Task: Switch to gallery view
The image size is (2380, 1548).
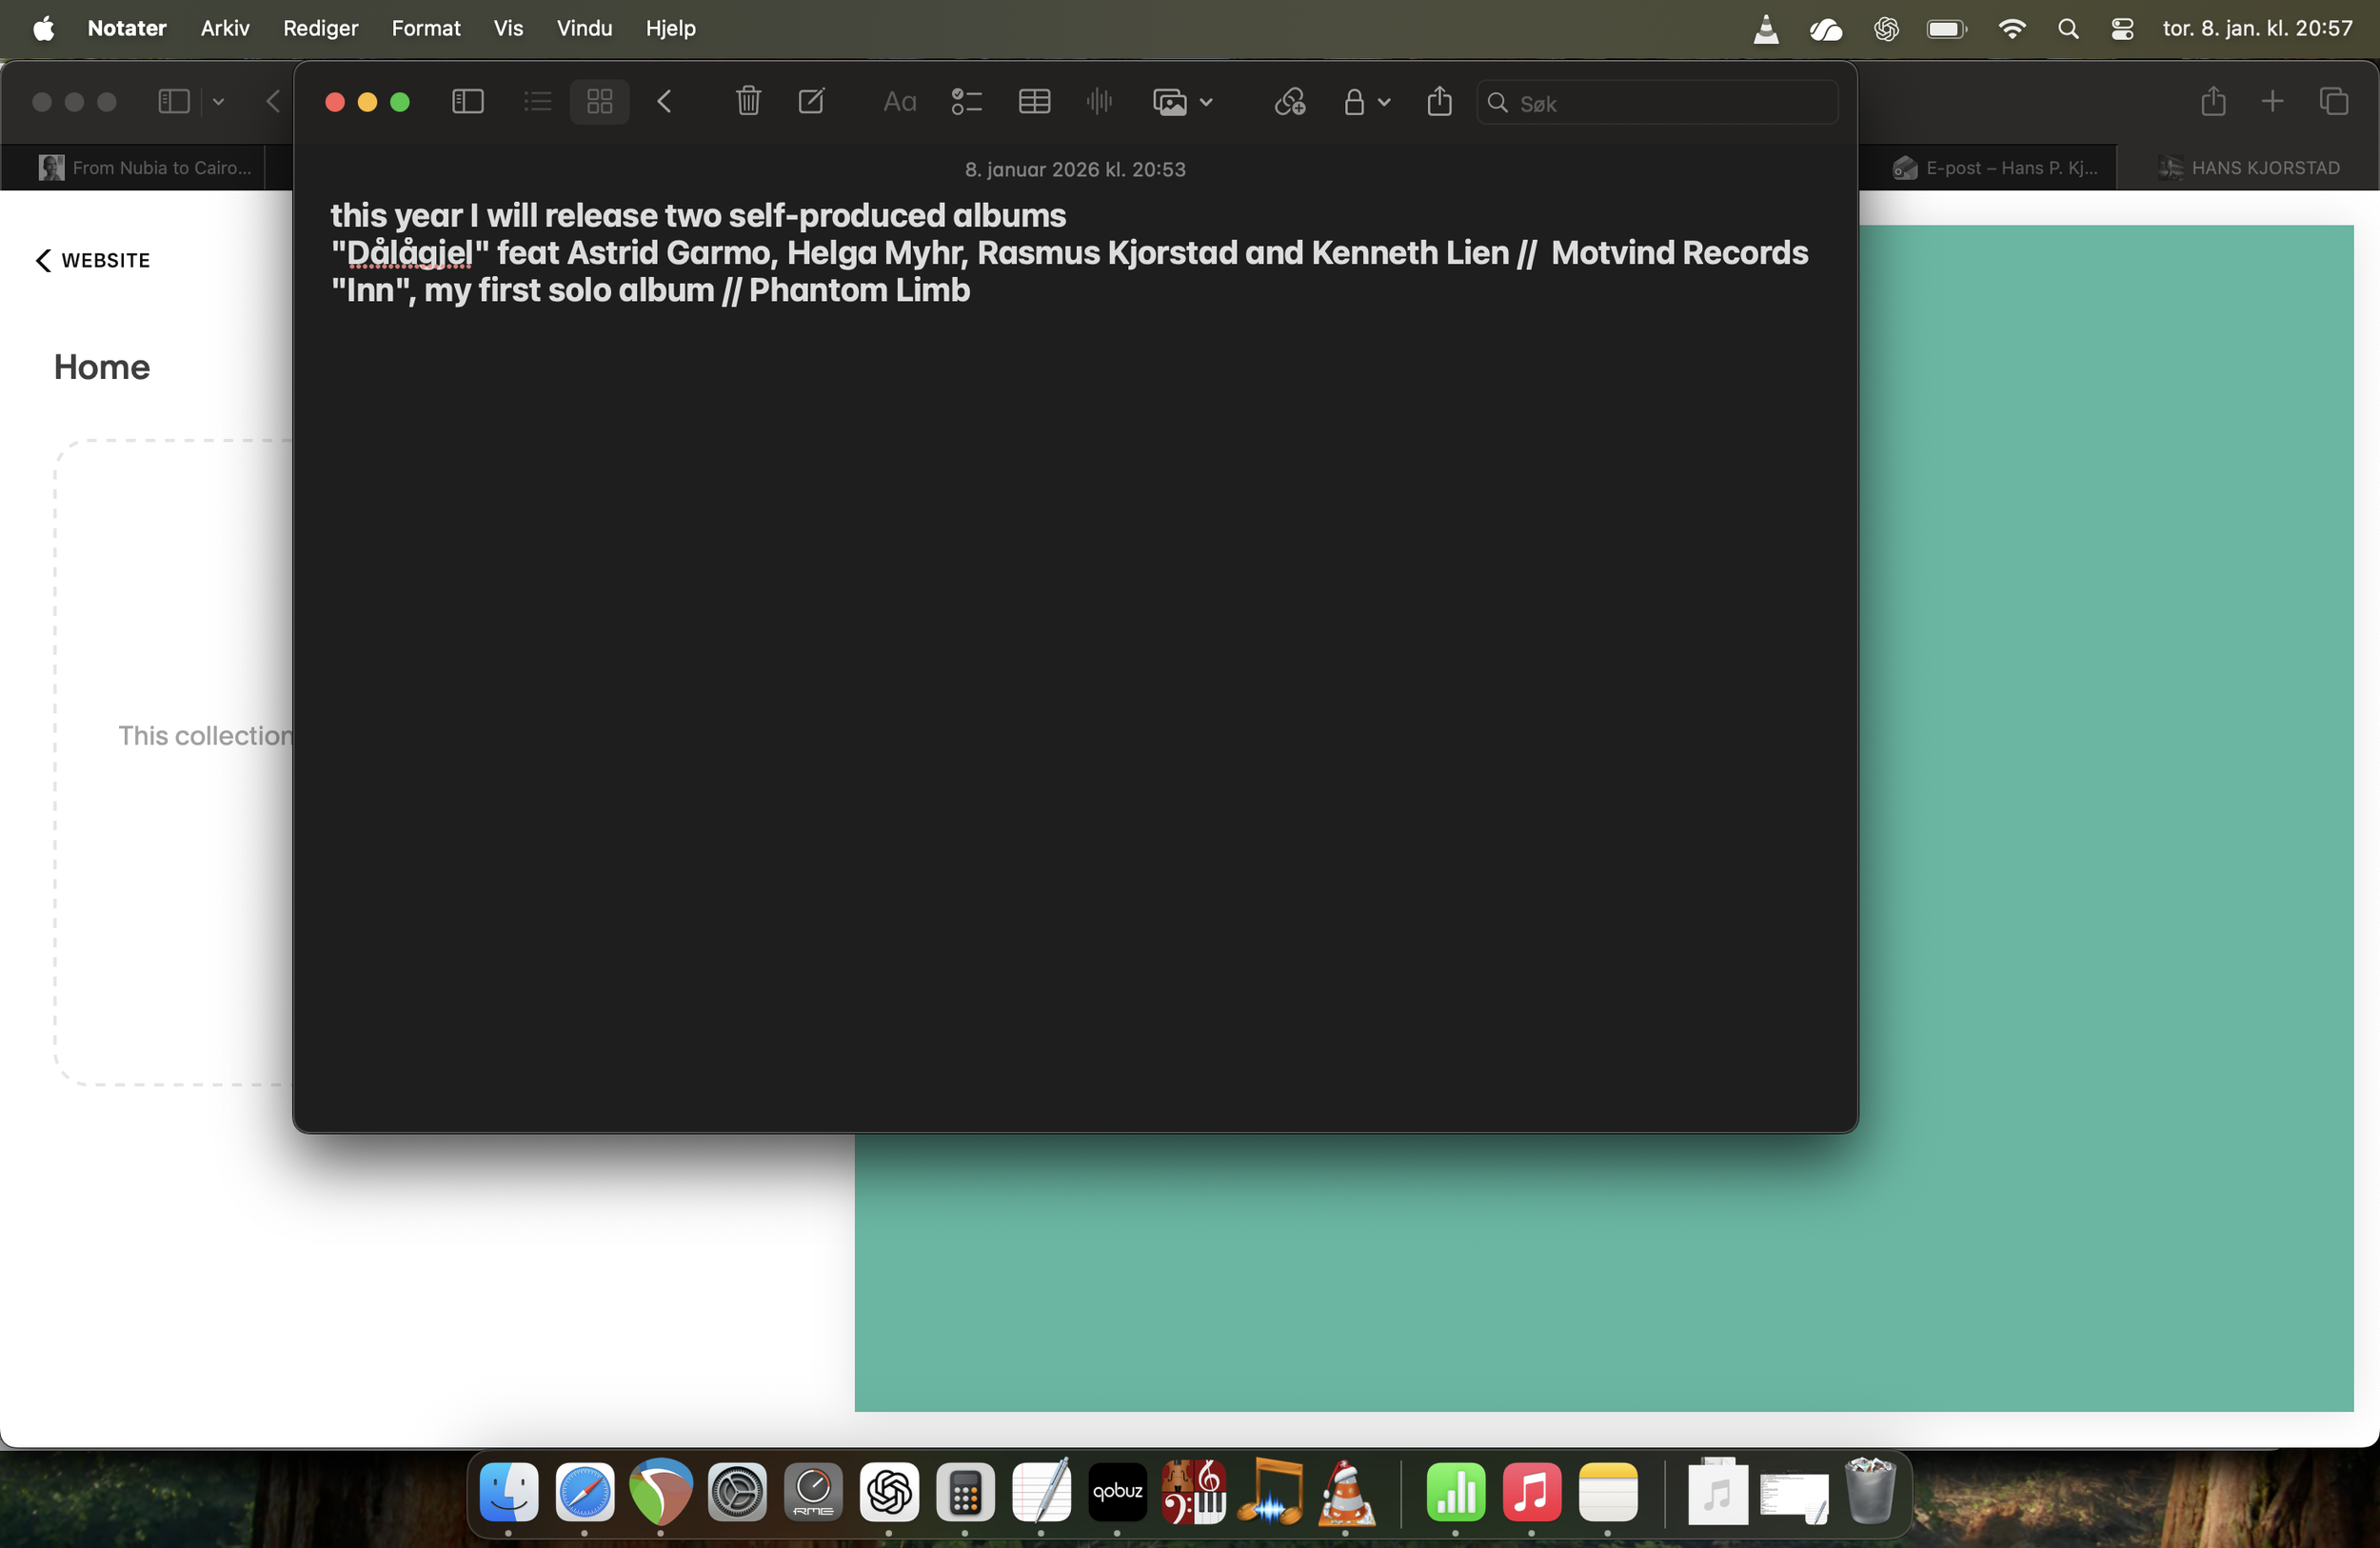Action: coord(599,102)
